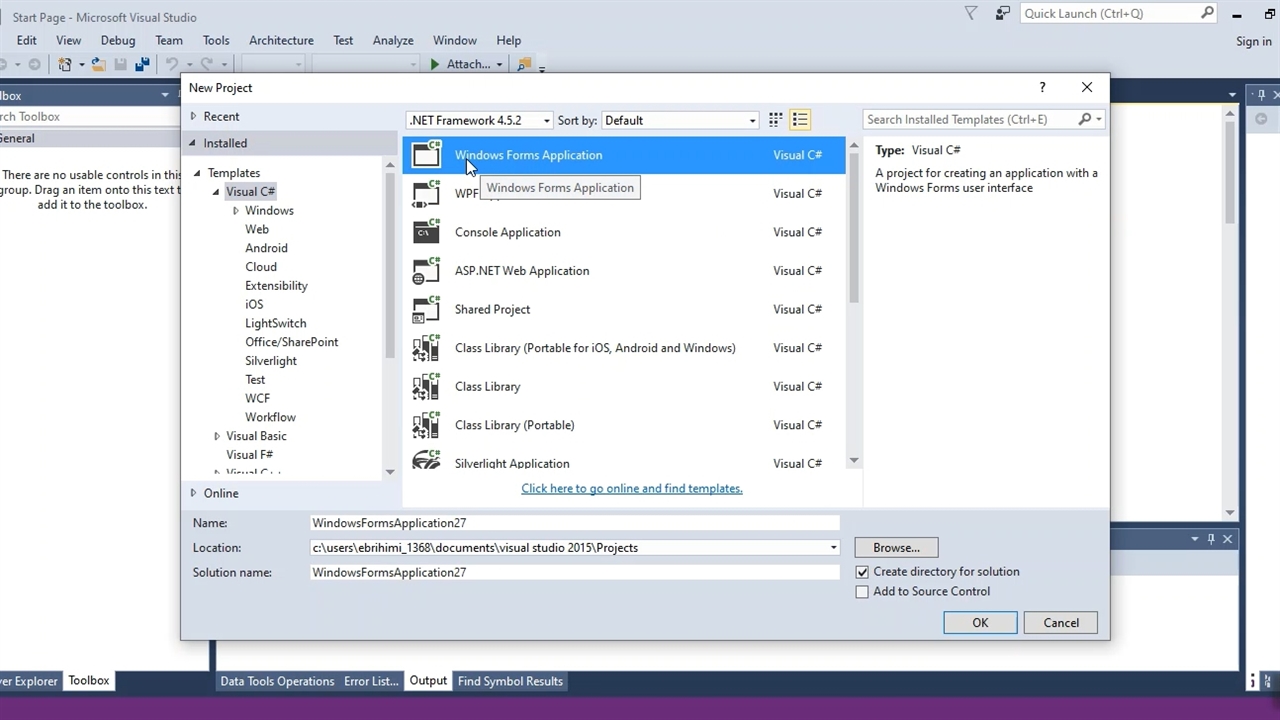Uncheck Create directory for solution
Viewport: 1280px width, 720px height.
pyautogui.click(x=862, y=572)
